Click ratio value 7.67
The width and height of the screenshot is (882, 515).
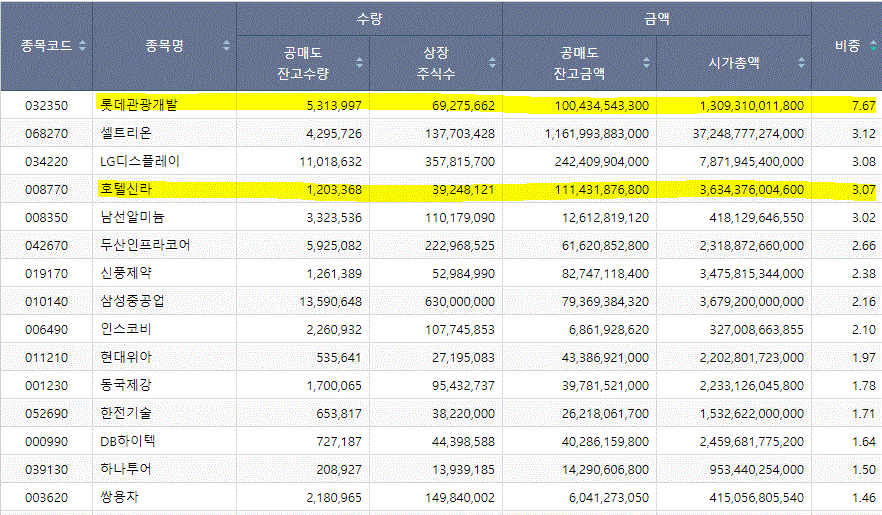pos(864,106)
